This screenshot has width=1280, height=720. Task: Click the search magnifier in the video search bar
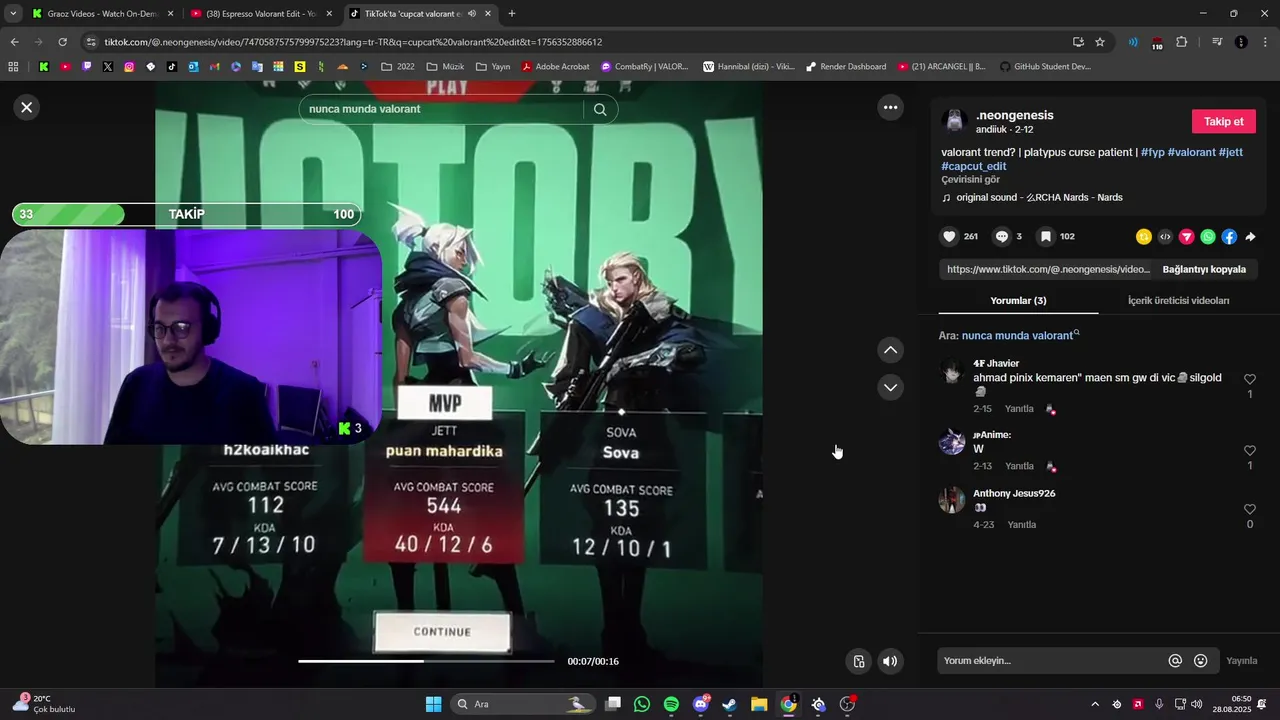(600, 110)
